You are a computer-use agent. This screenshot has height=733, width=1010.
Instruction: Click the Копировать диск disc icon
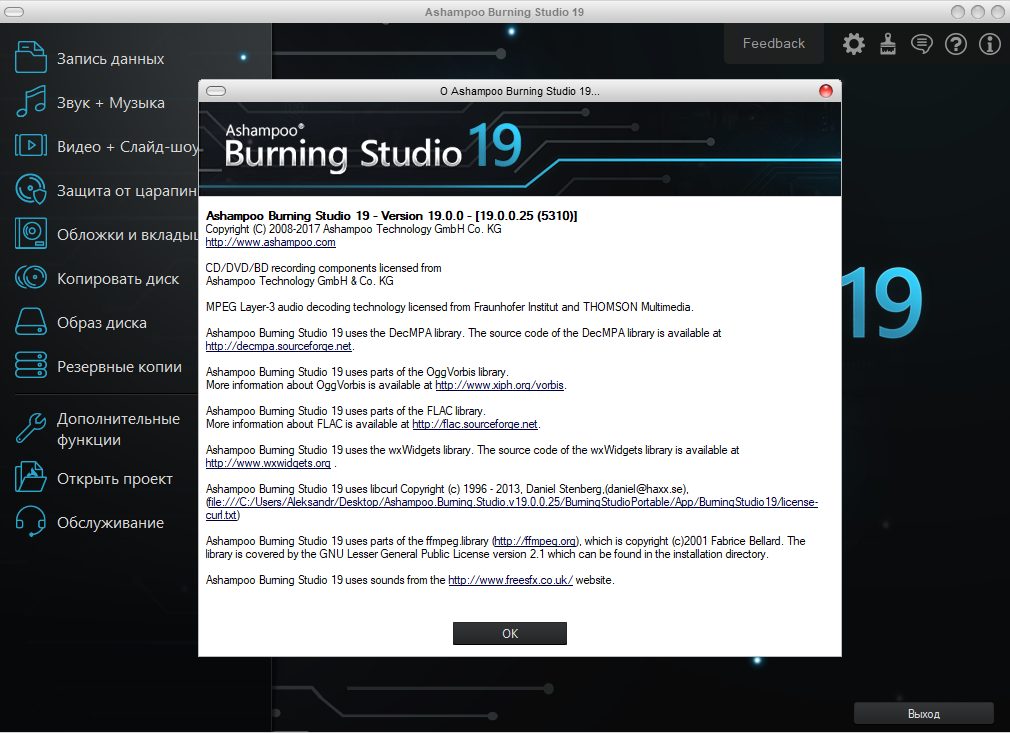pos(30,278)
